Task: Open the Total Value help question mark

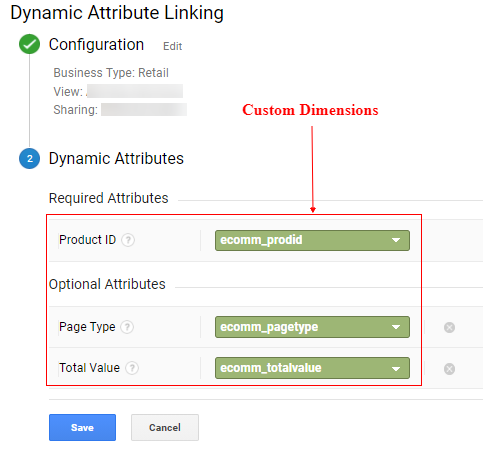Action: click(132, 368)
